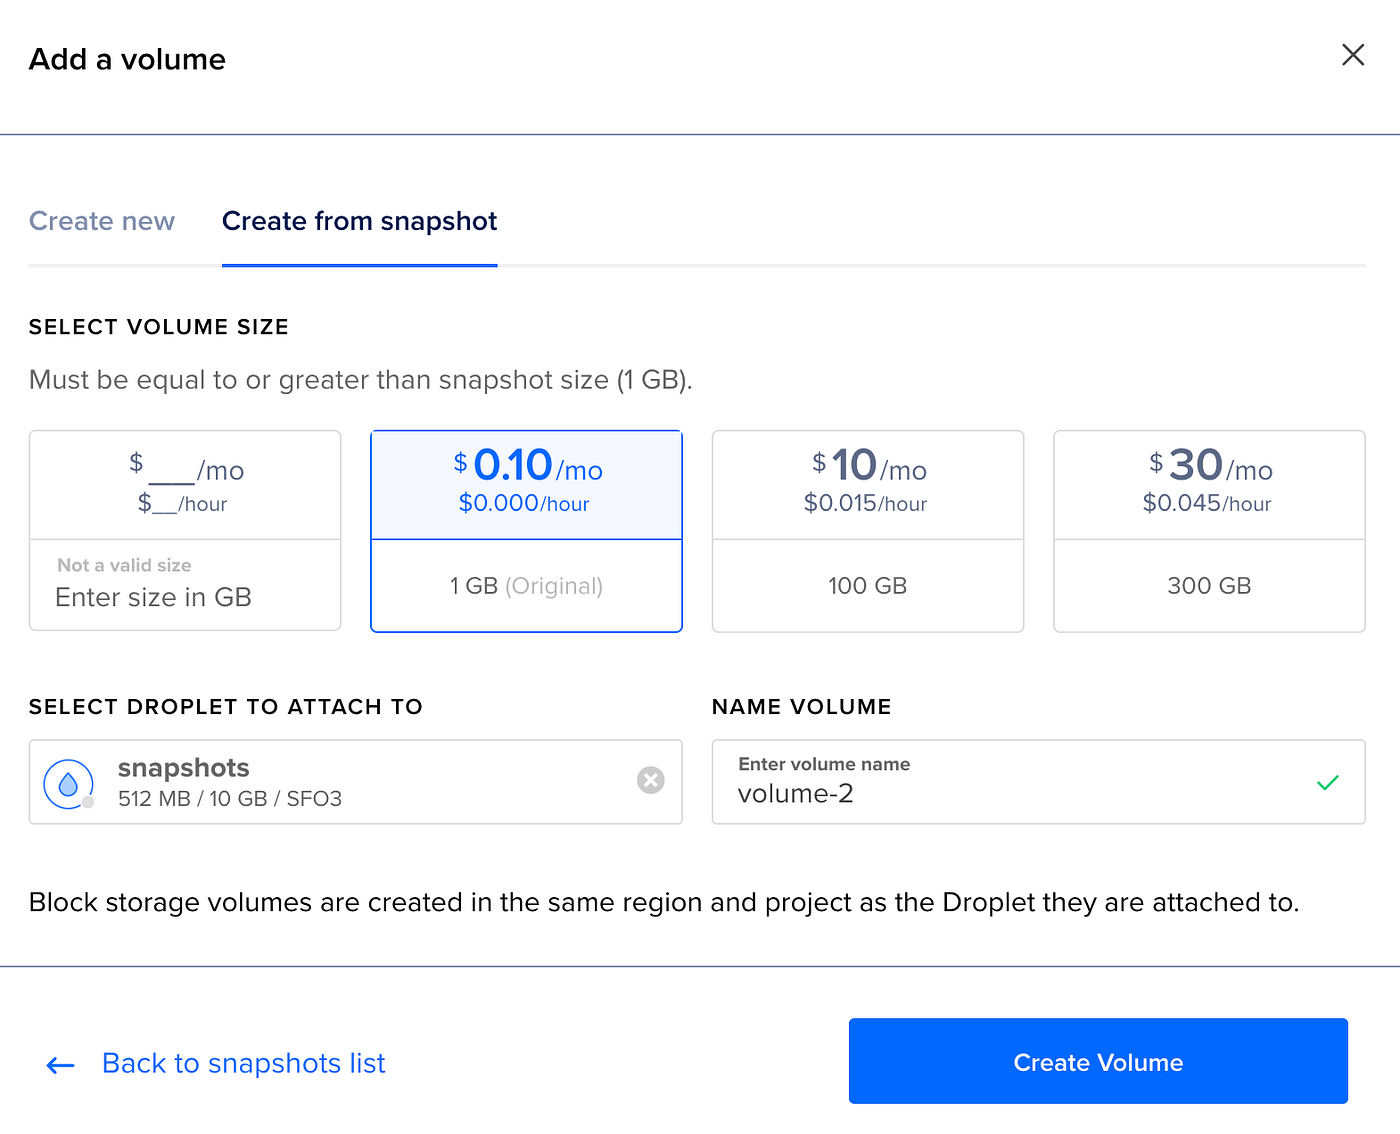
Task: Click the $10/mo price label
Action: (x=867, y=466)
